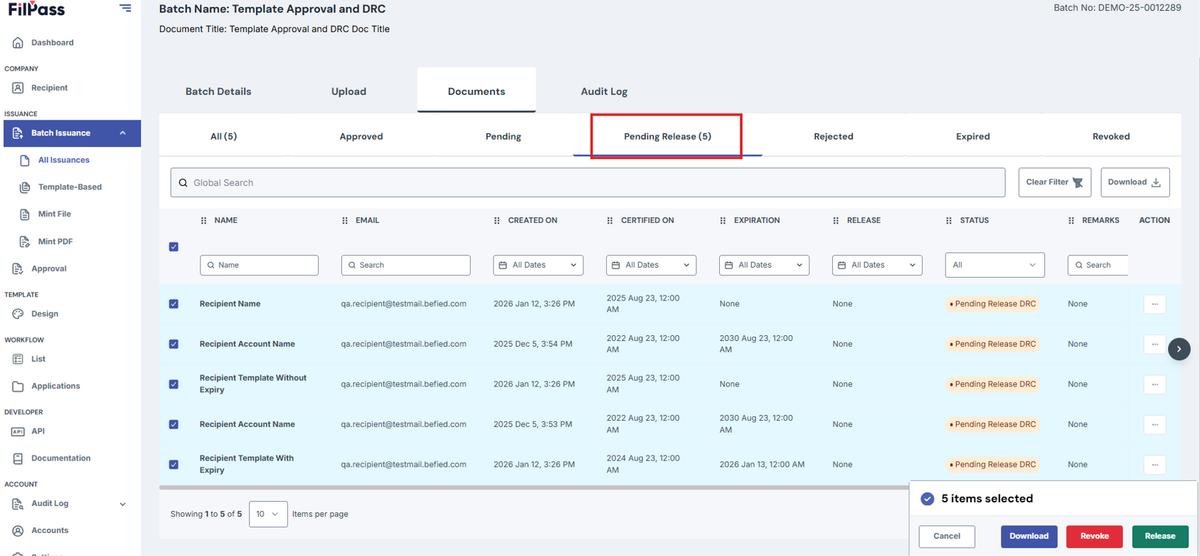Show Revoked documents tab
The image size is (1200, 556).
pos(1111,136)
